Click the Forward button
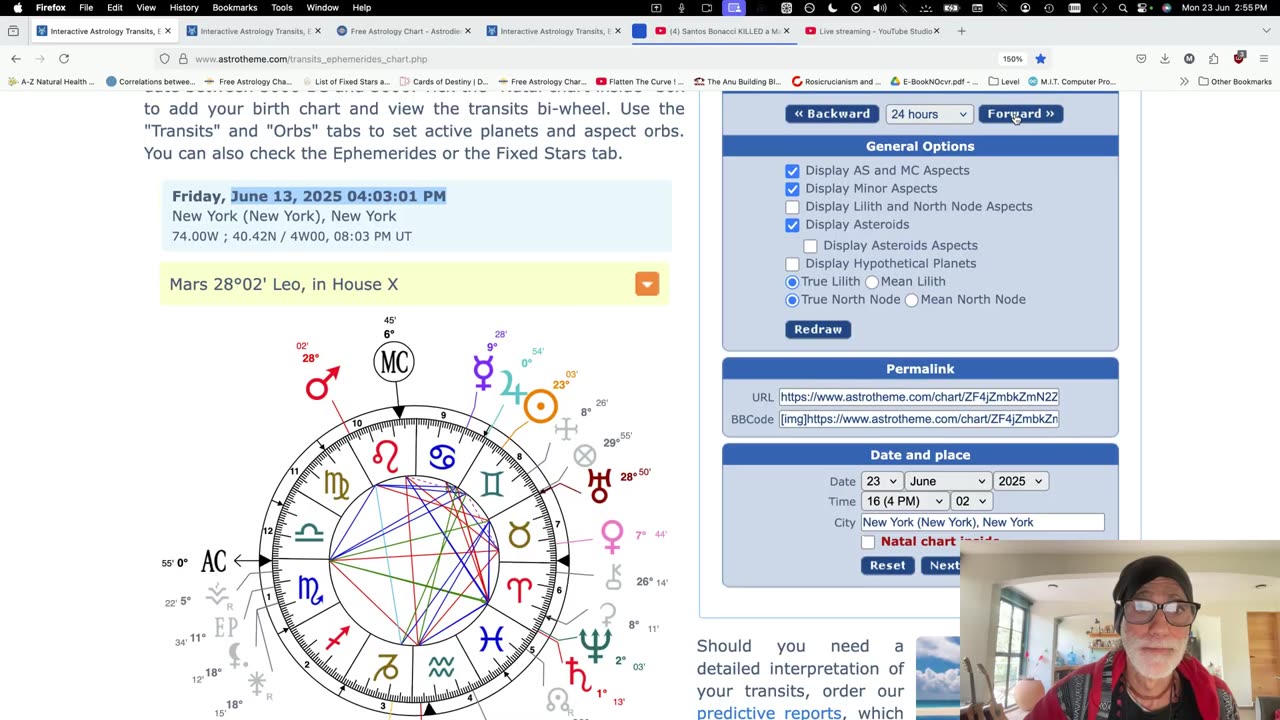Image resolution: width=1280 pixels, height=720 pixels. [1020, 114]
